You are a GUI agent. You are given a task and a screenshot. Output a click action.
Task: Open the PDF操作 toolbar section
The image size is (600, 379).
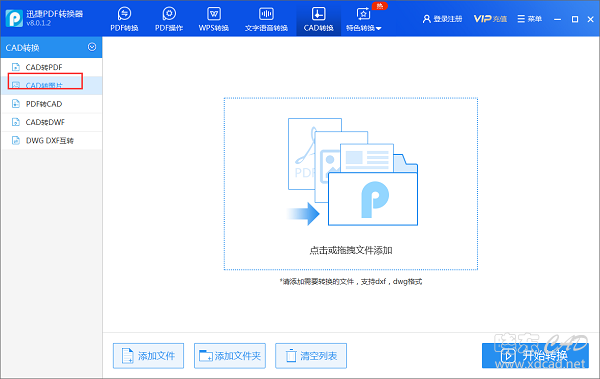pos(169,19)
